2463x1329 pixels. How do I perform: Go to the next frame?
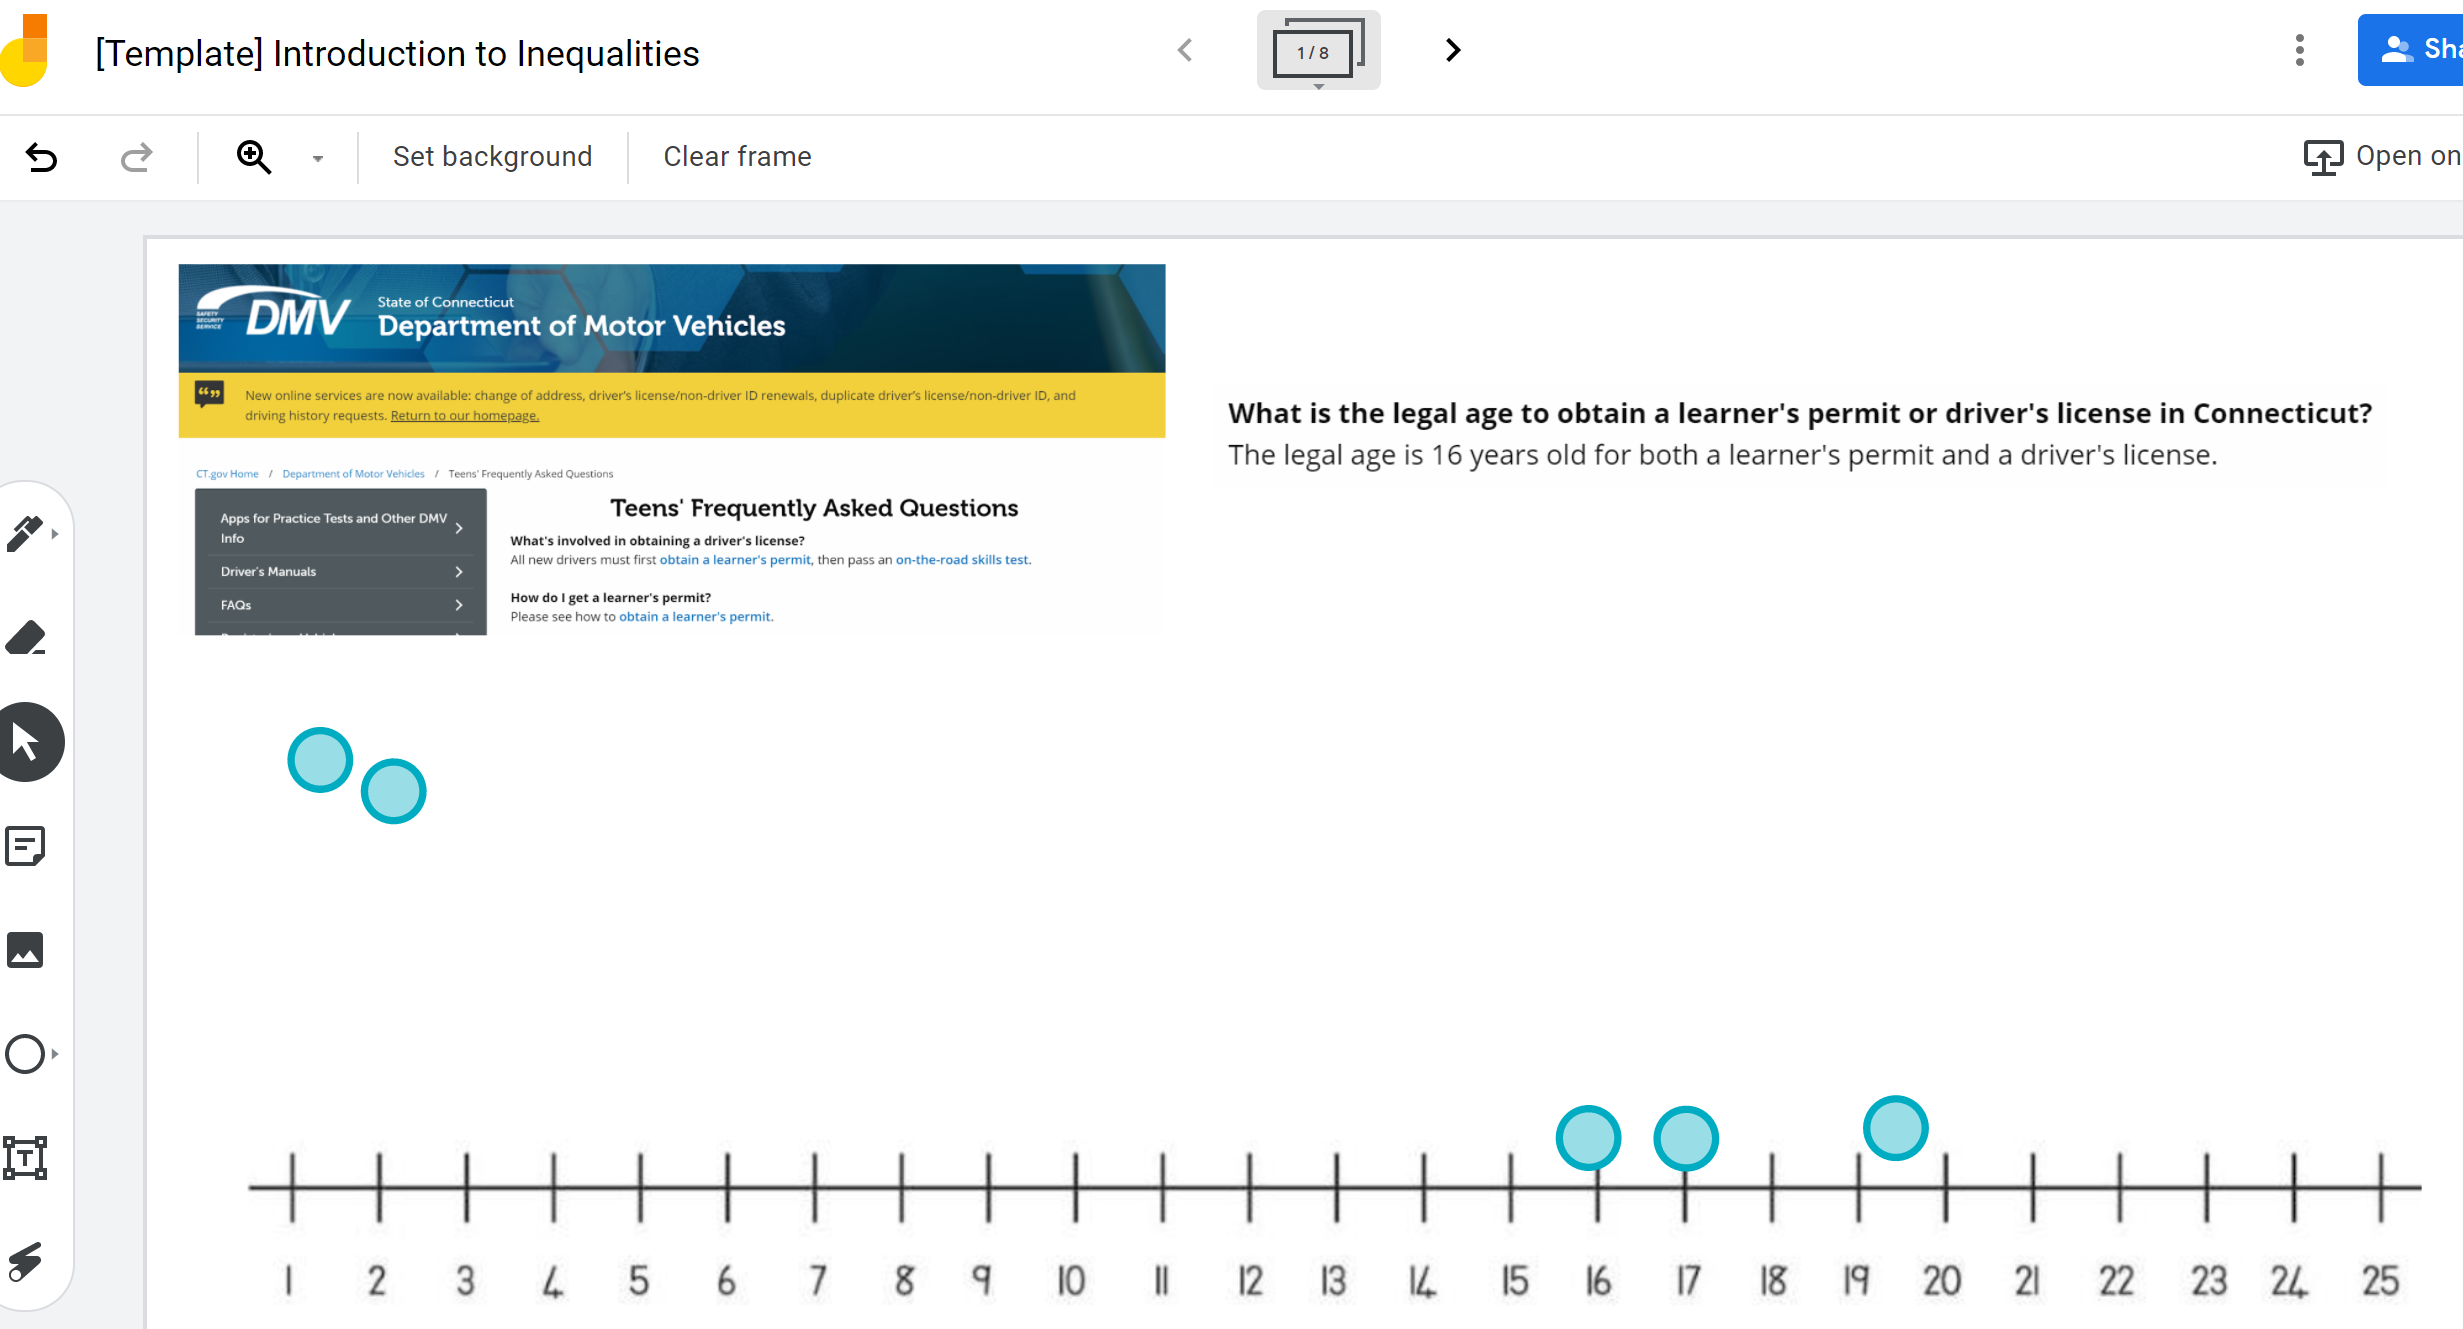[1453, 50]
